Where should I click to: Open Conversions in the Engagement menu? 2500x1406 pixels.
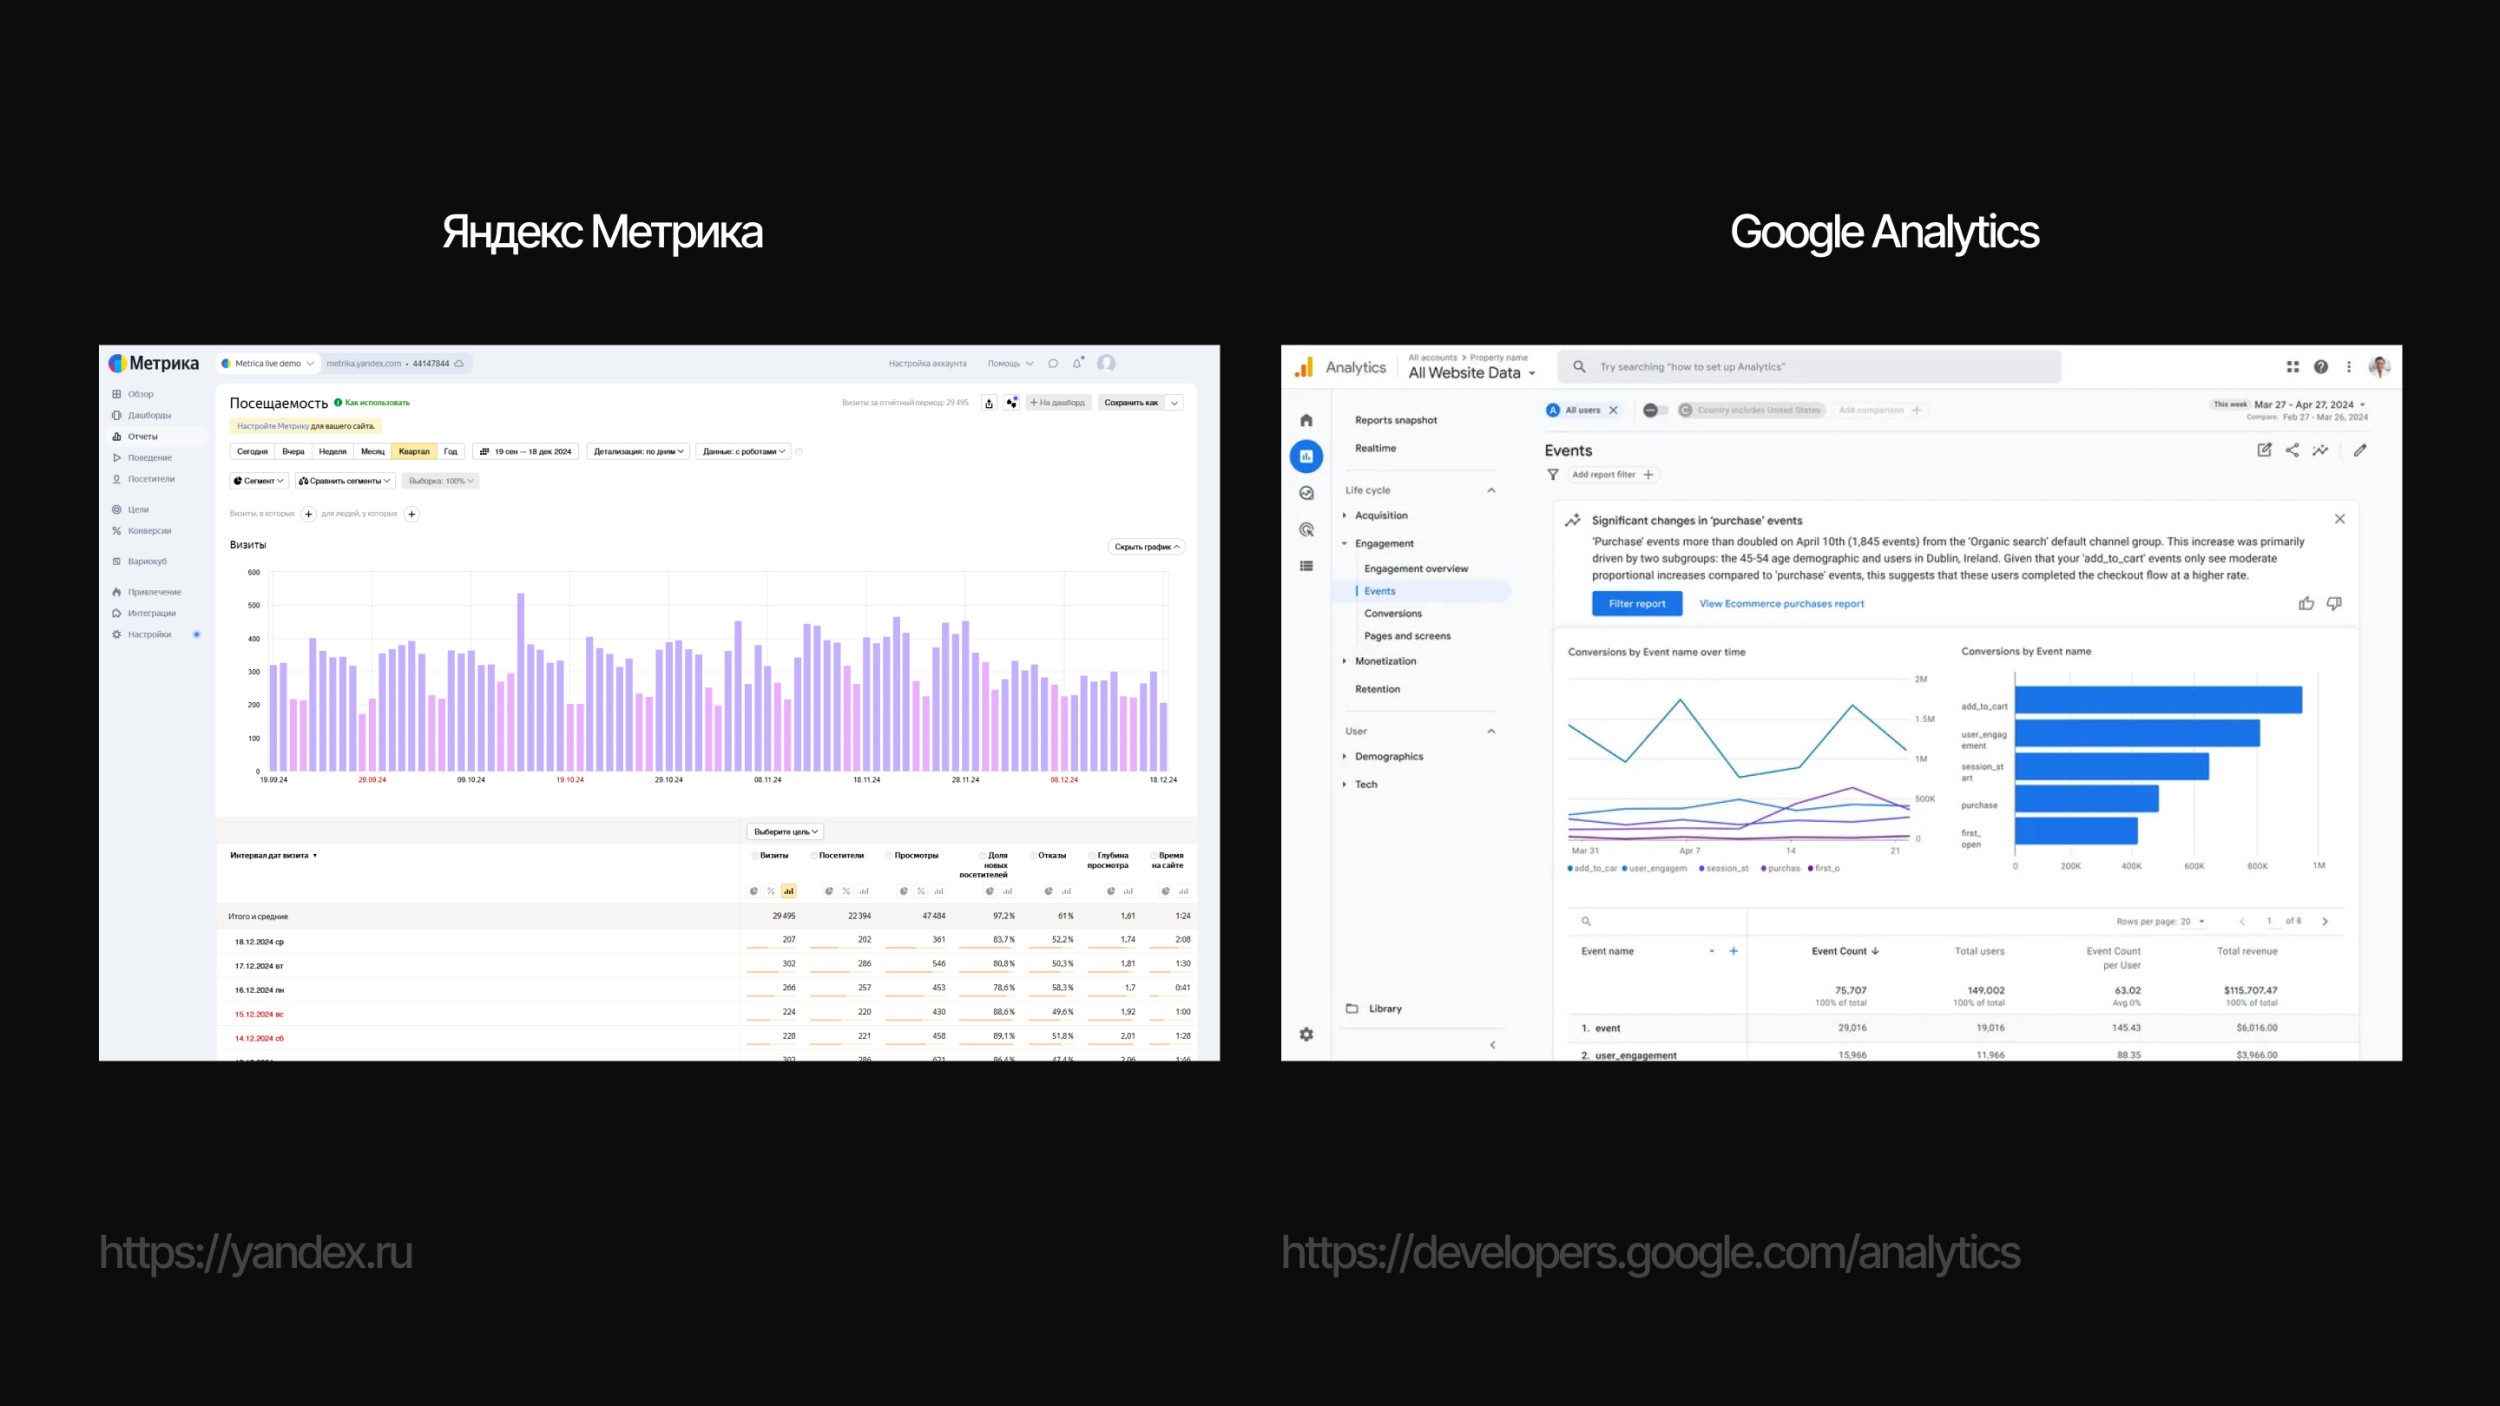tap(1392, 614)
